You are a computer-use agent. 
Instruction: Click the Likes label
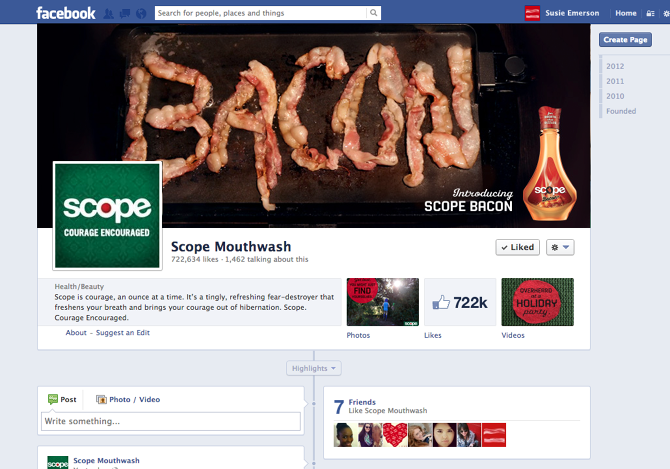point(432,335)
